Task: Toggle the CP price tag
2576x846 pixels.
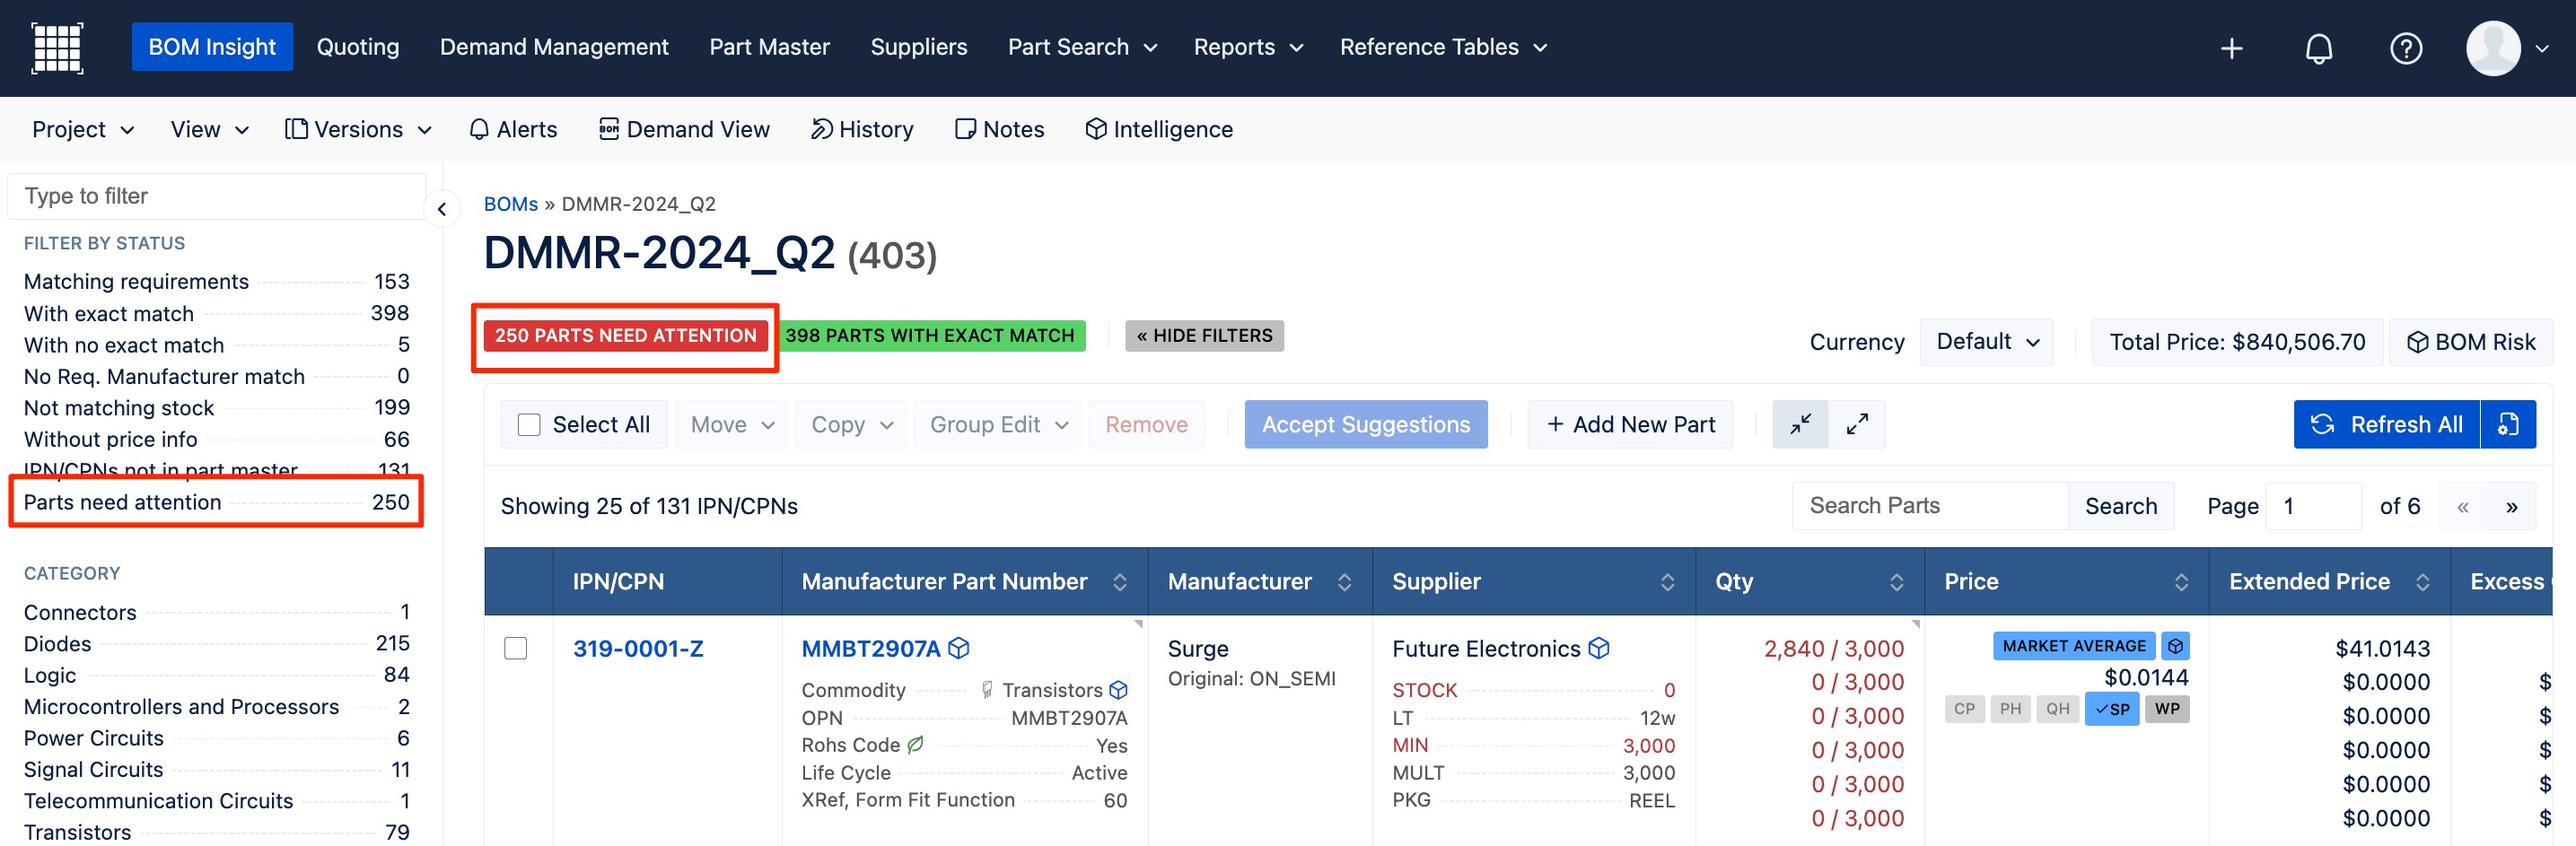Action: 1964,709
